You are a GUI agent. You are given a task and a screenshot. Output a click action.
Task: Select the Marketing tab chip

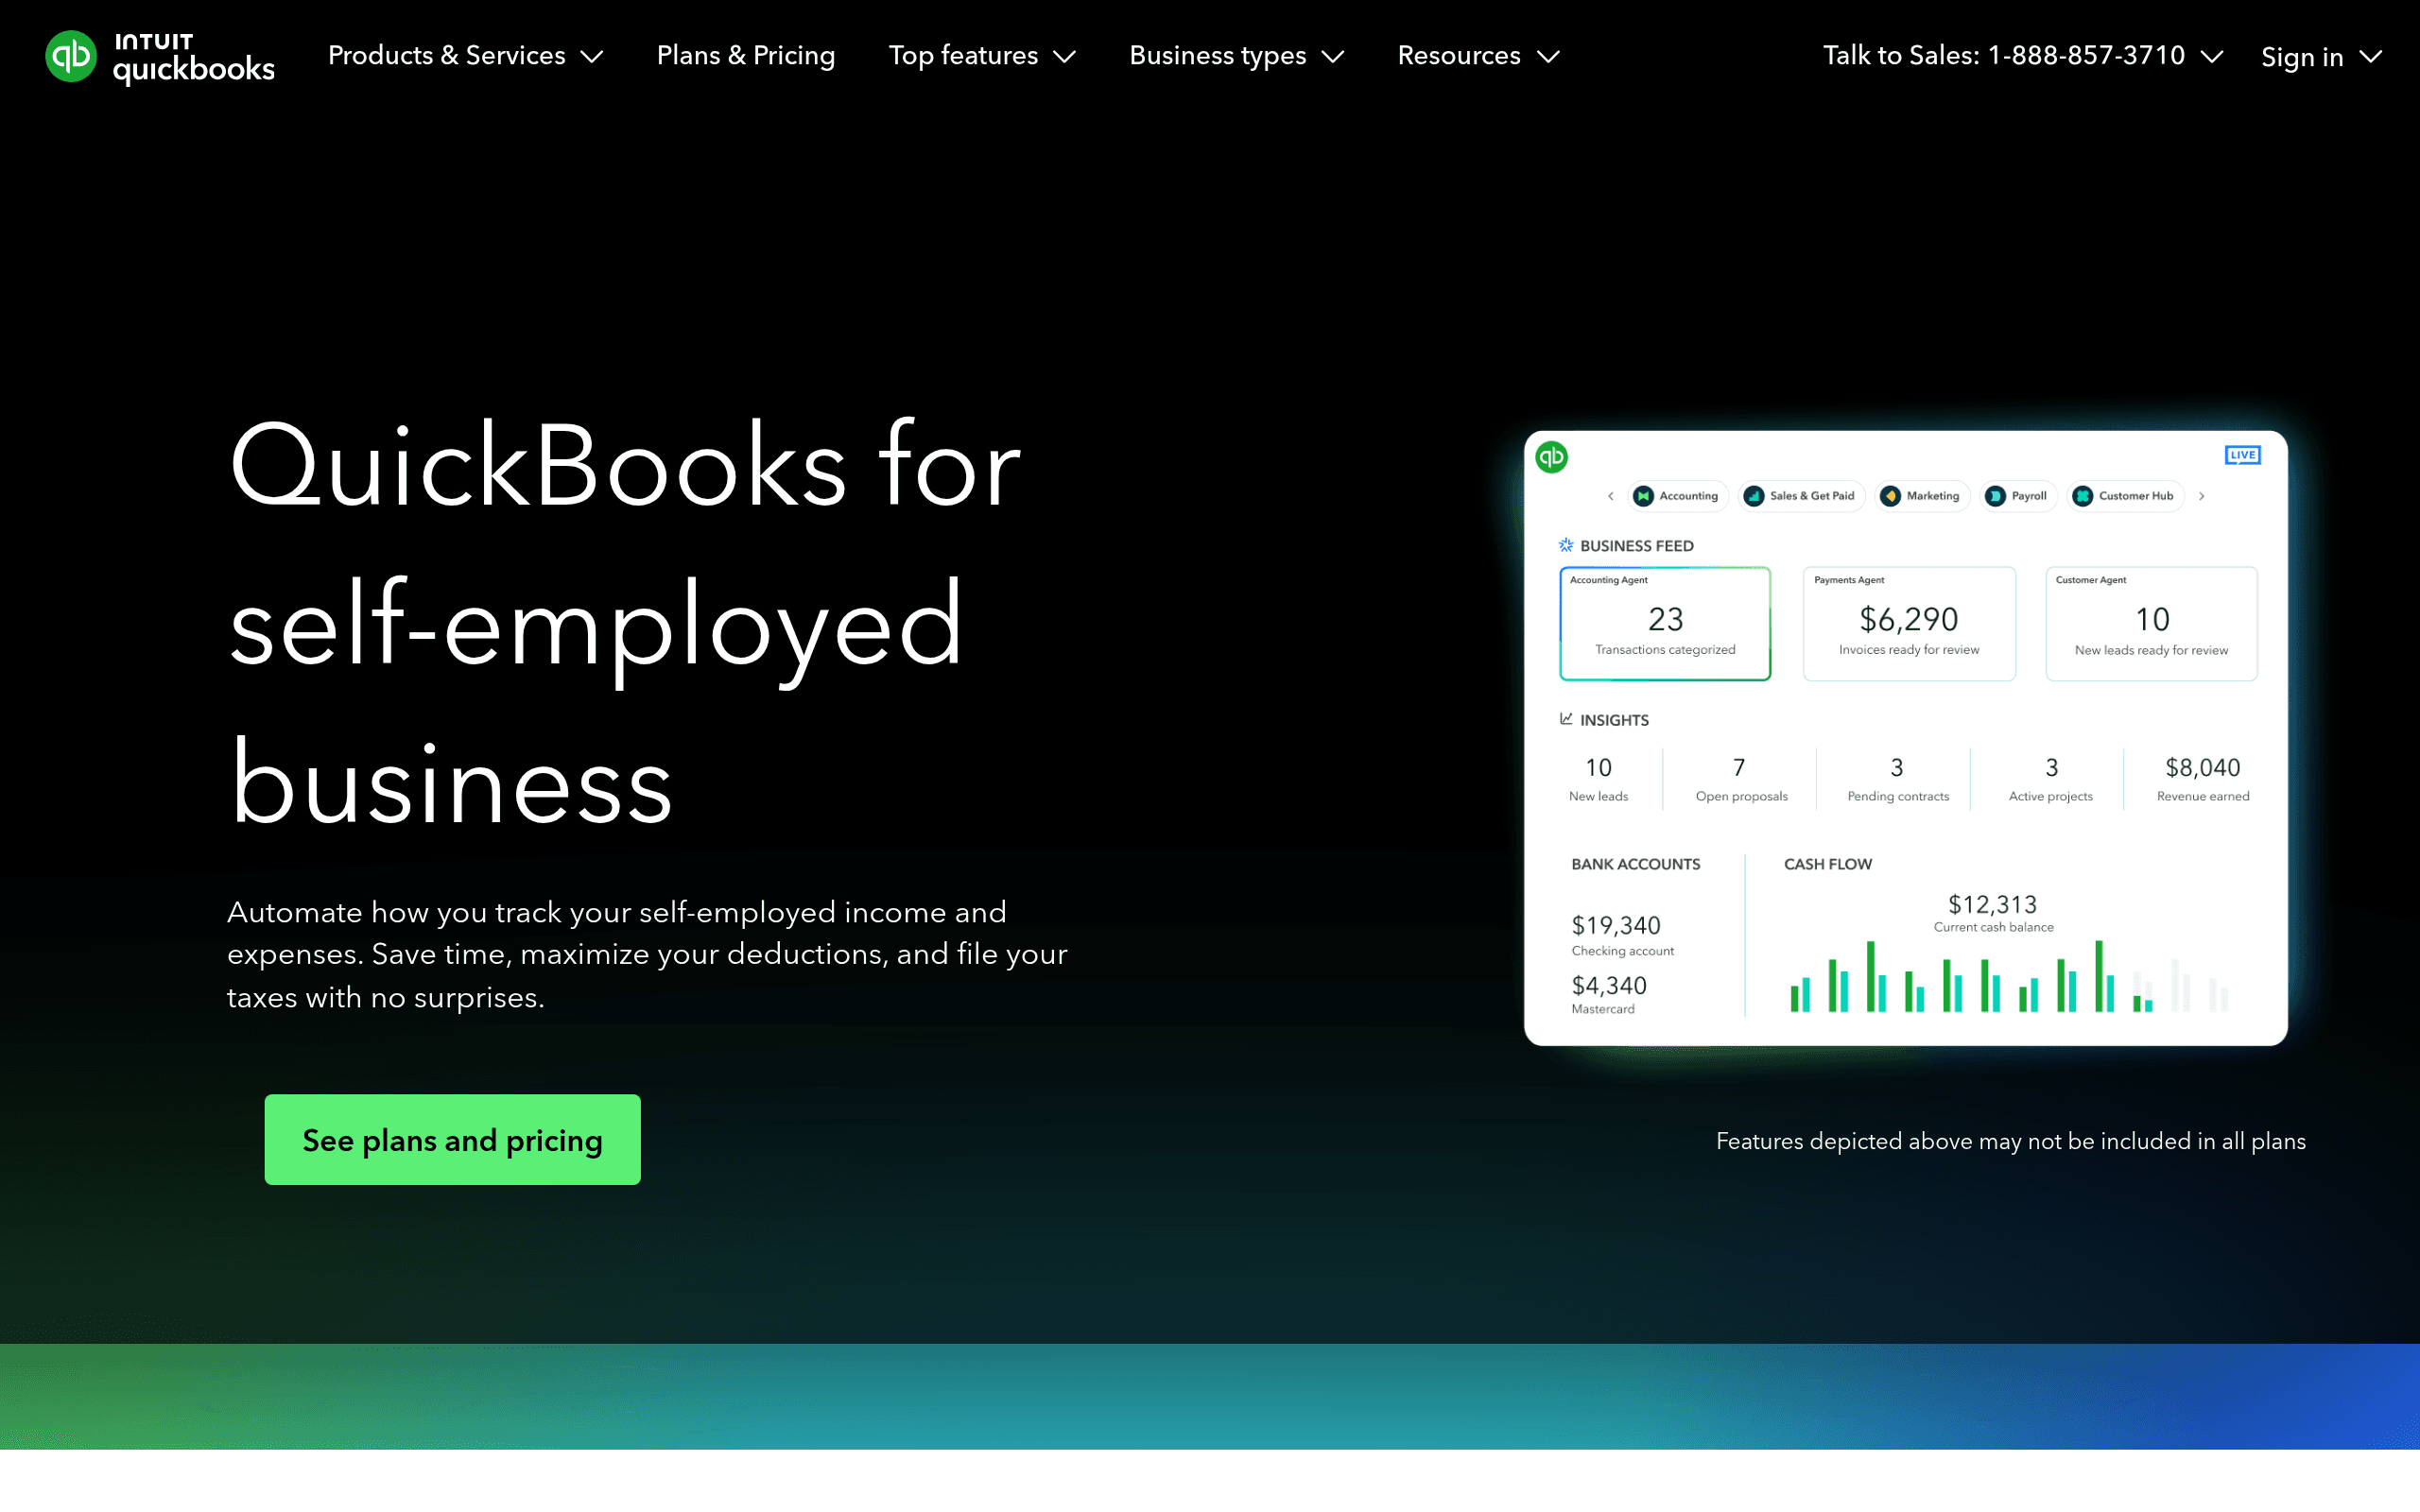pos(1921,496)
